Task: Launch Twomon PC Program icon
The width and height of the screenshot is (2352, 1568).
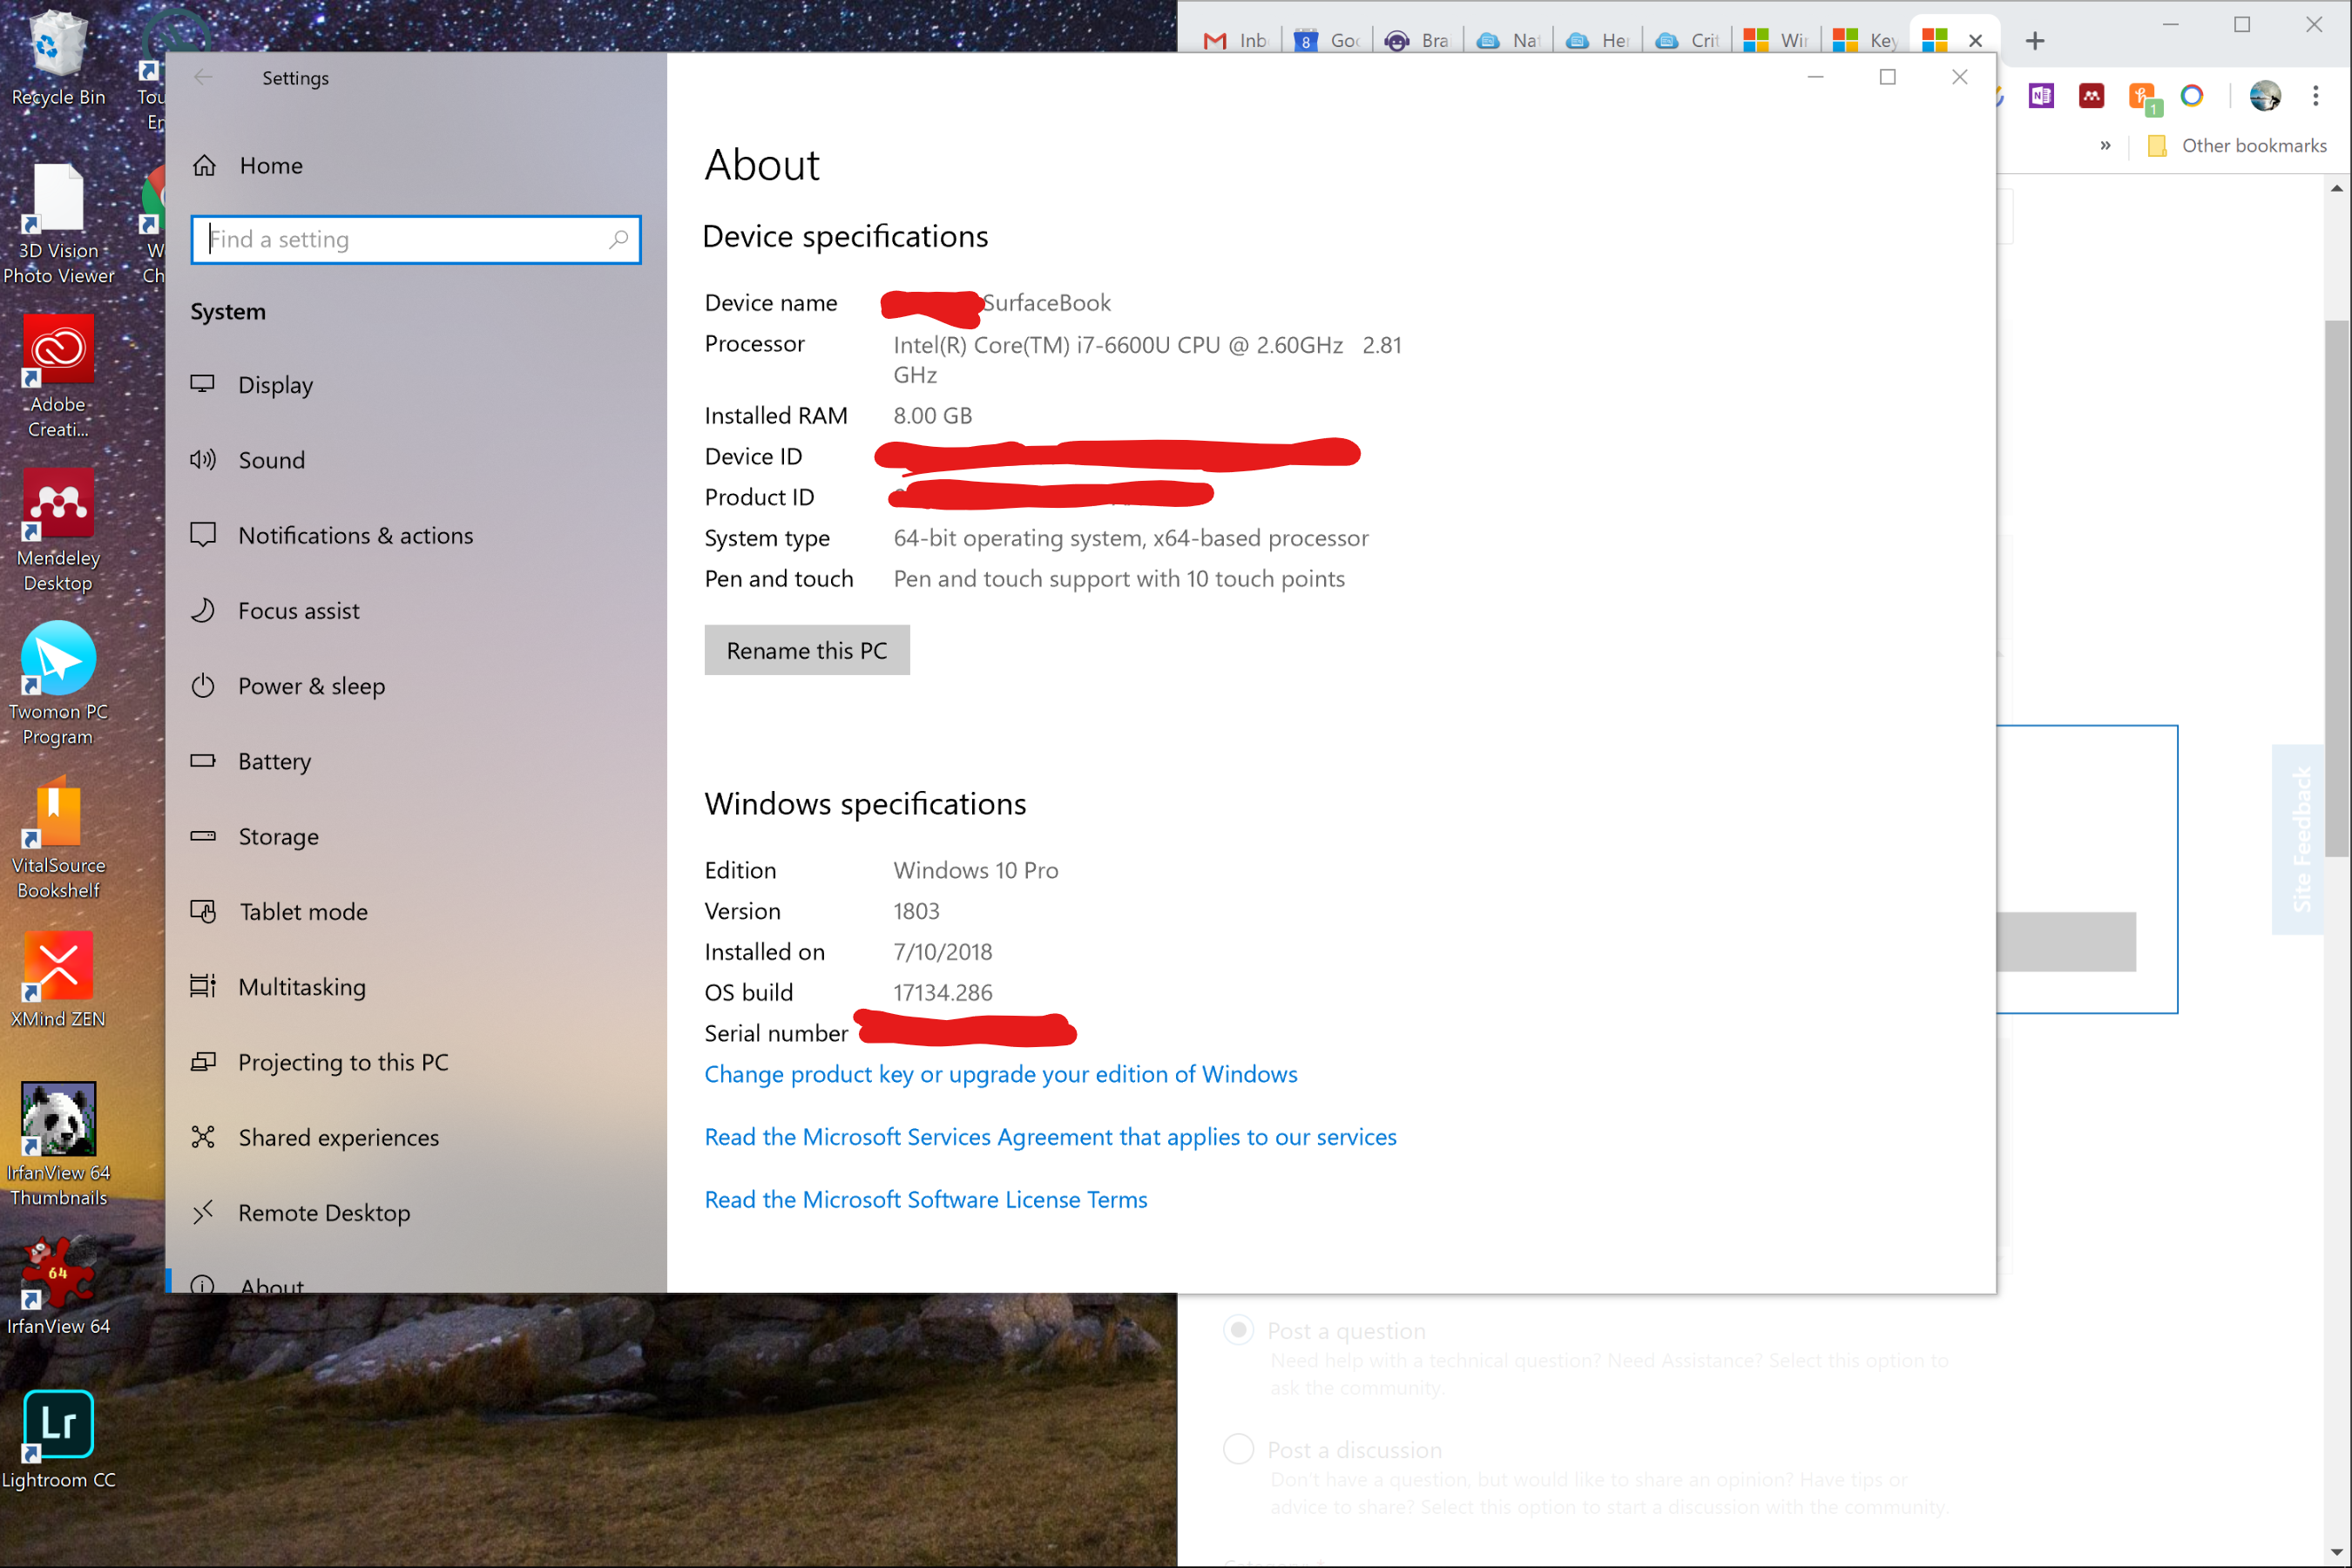Action: (58, 657)
